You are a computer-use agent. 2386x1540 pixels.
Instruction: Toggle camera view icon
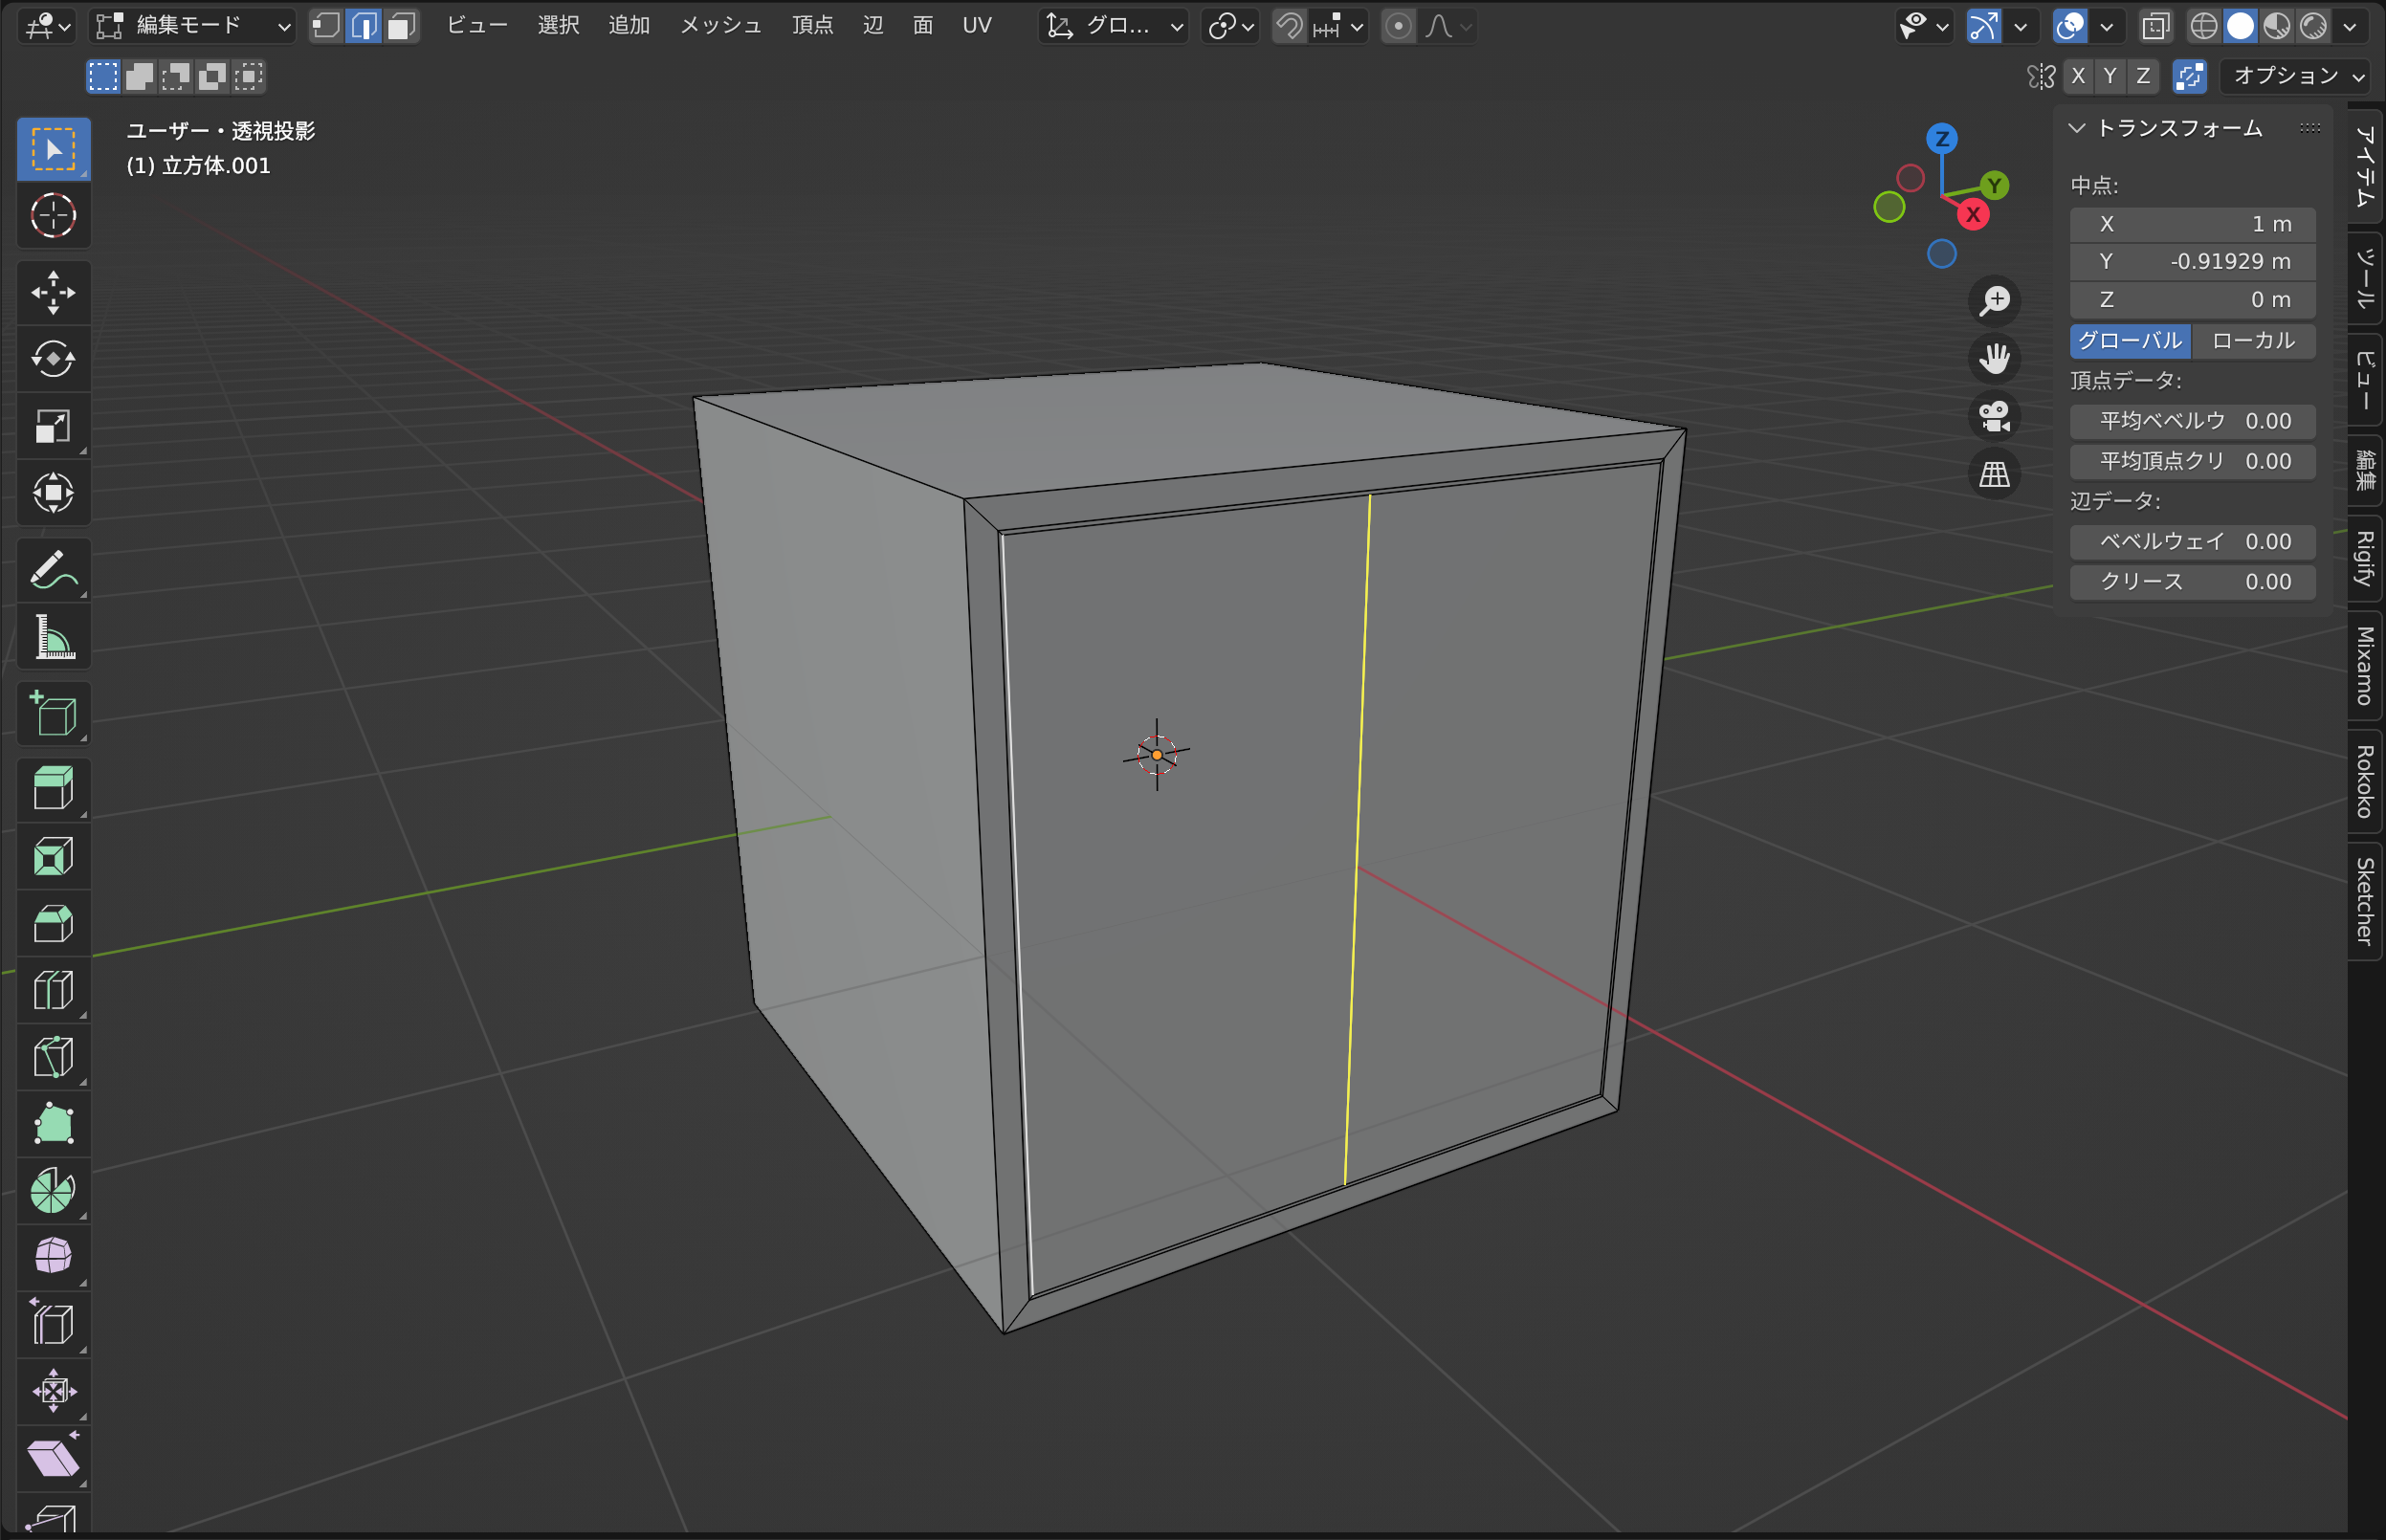[1995, 416]
